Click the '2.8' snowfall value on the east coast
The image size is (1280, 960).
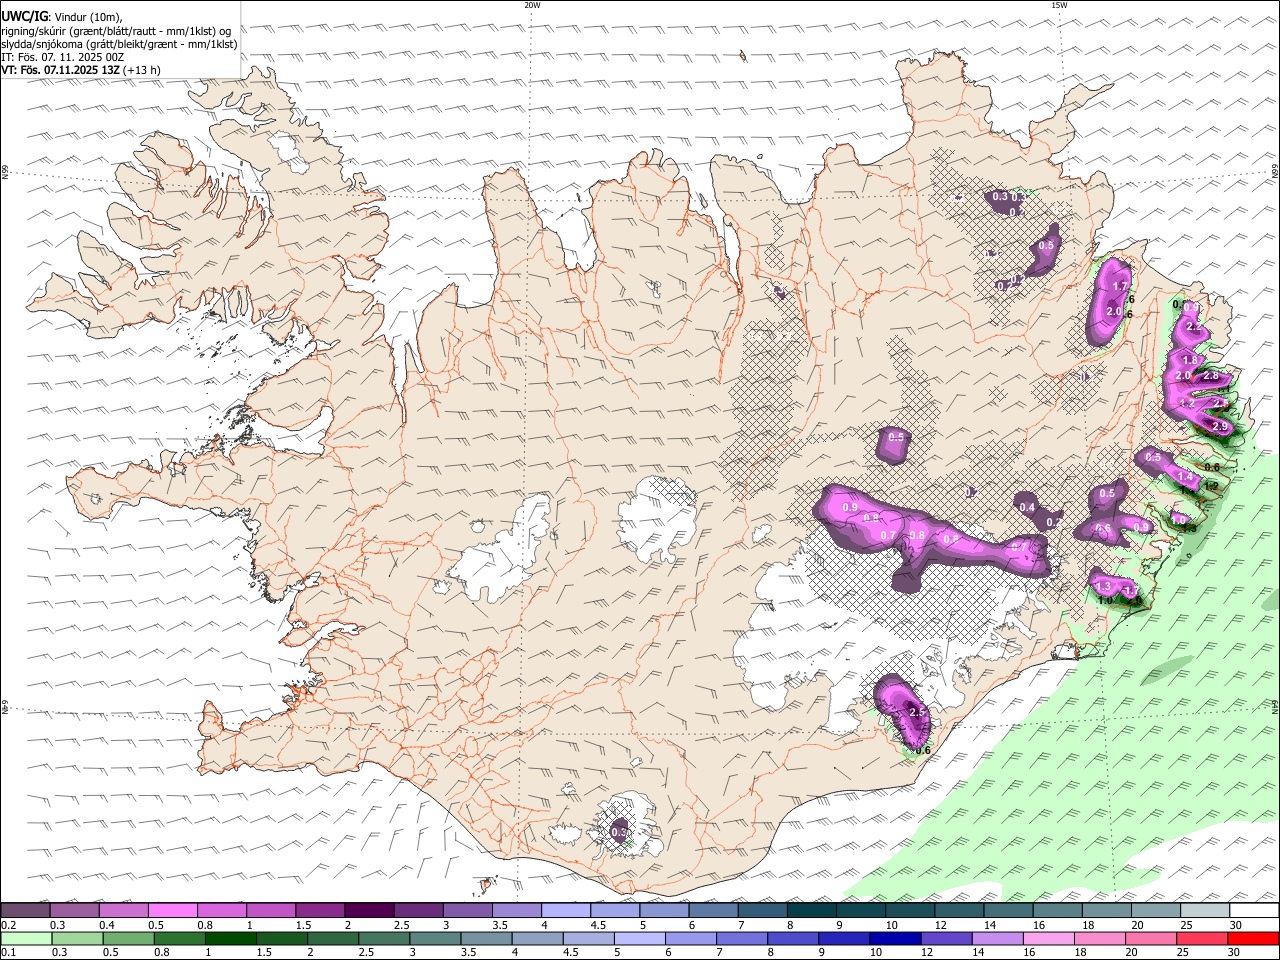click(x=1211, y=376)
